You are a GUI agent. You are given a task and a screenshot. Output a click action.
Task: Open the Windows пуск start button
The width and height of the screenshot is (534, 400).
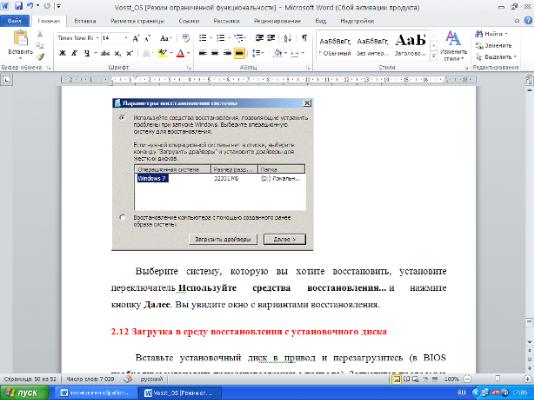[x=25, y=393]
